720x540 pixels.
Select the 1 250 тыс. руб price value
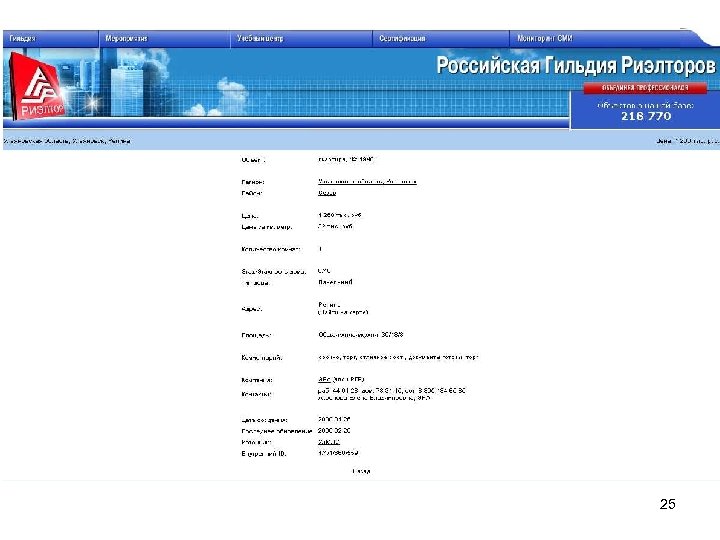[340, 215]
